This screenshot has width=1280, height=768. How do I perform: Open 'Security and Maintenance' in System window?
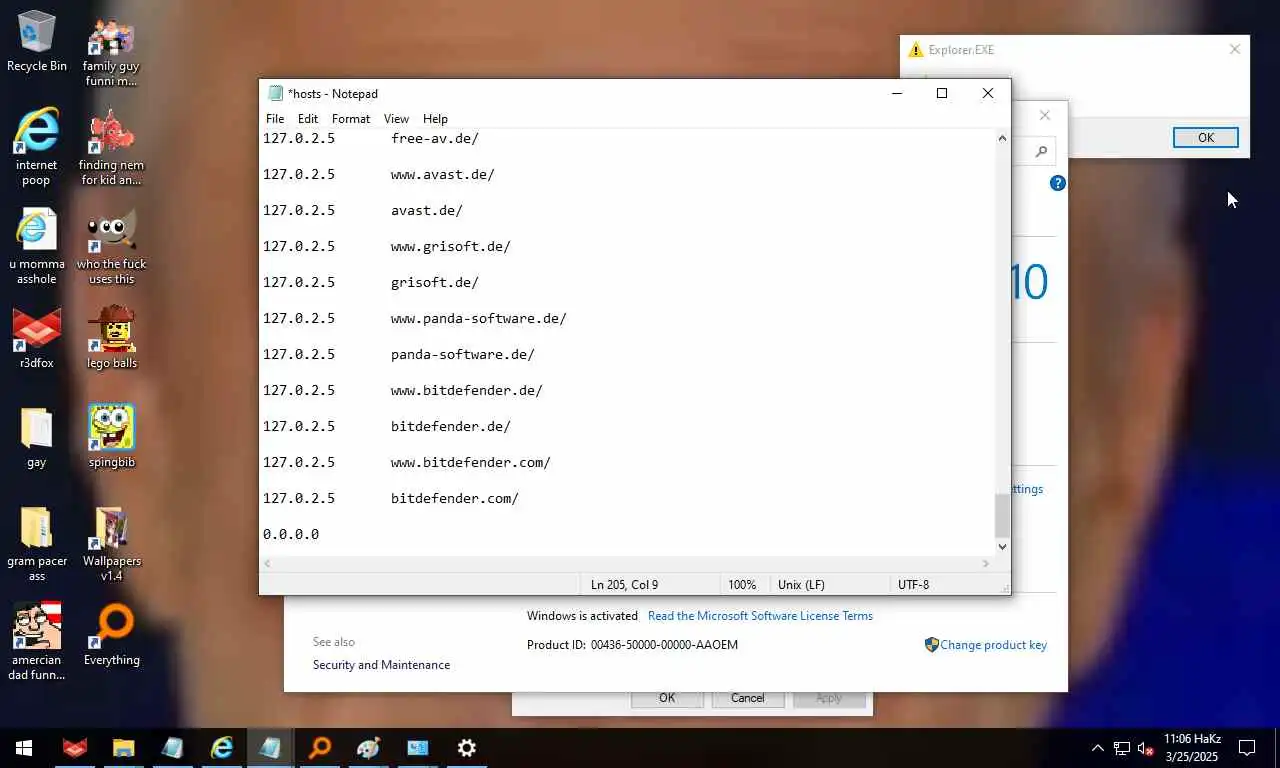(x=381, y=665)
